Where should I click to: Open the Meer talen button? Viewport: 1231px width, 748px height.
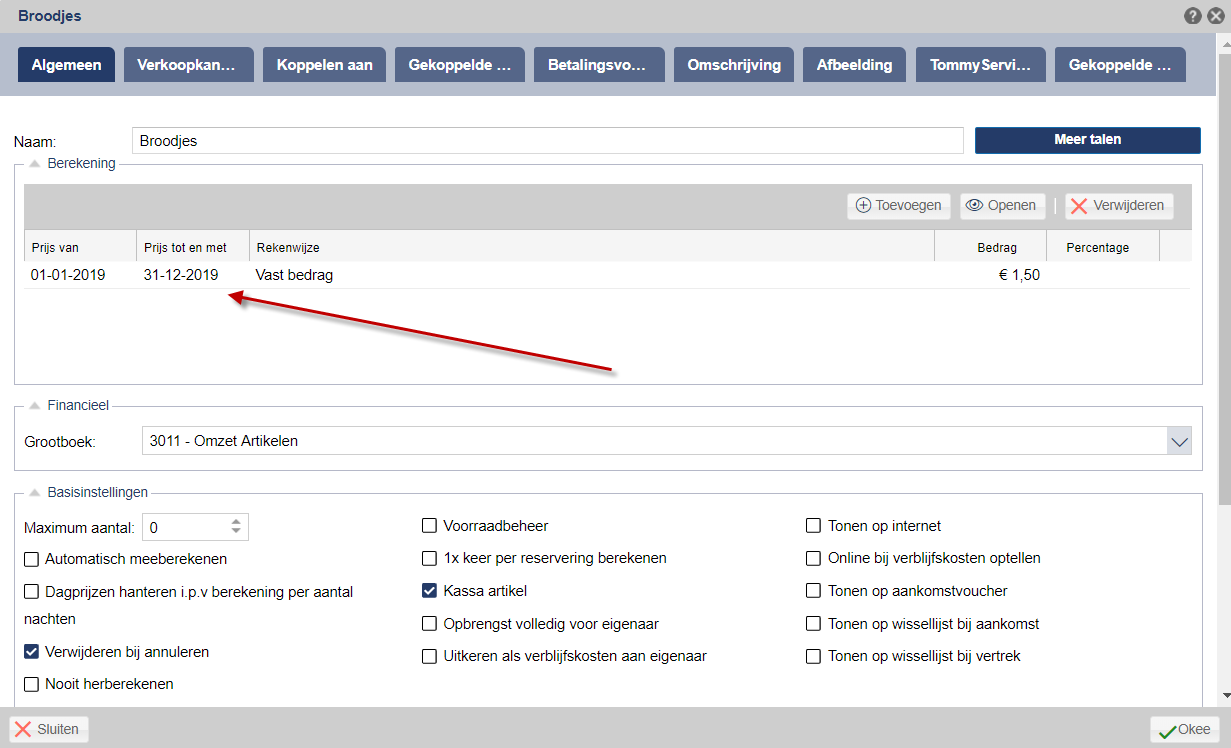1088,140
